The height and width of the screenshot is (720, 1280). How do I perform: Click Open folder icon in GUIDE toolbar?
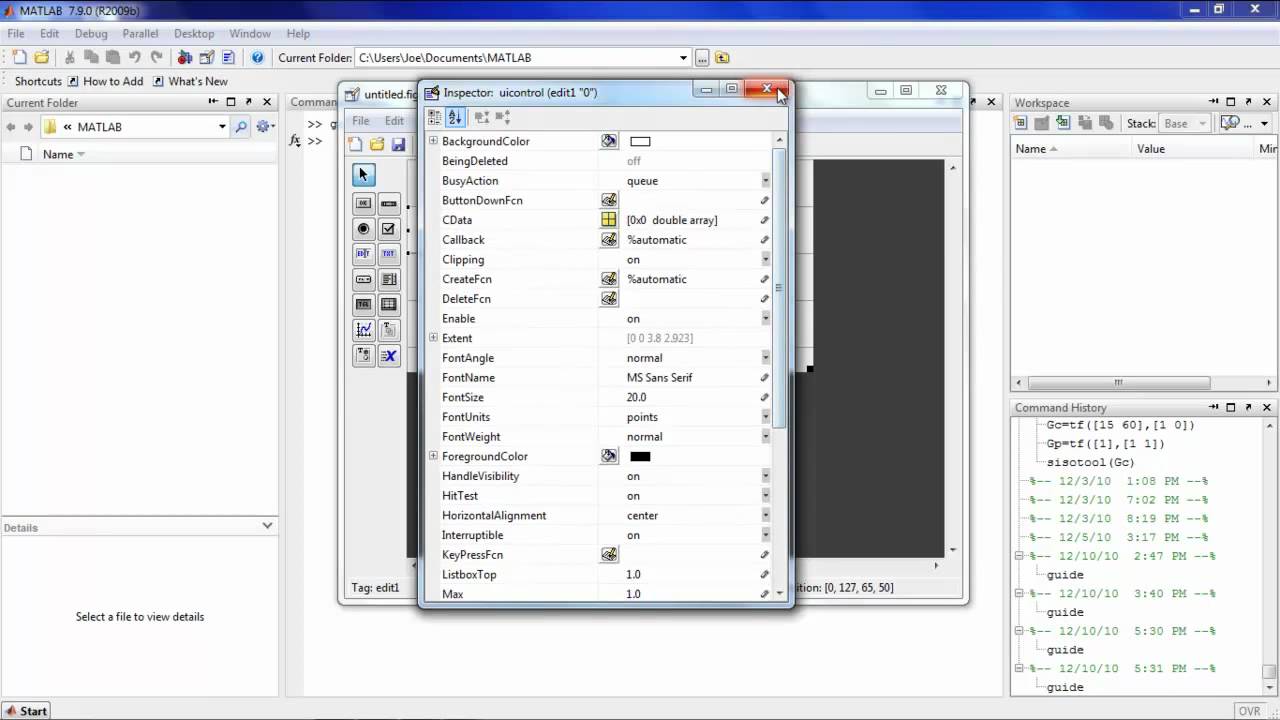(x=377, y=145)
